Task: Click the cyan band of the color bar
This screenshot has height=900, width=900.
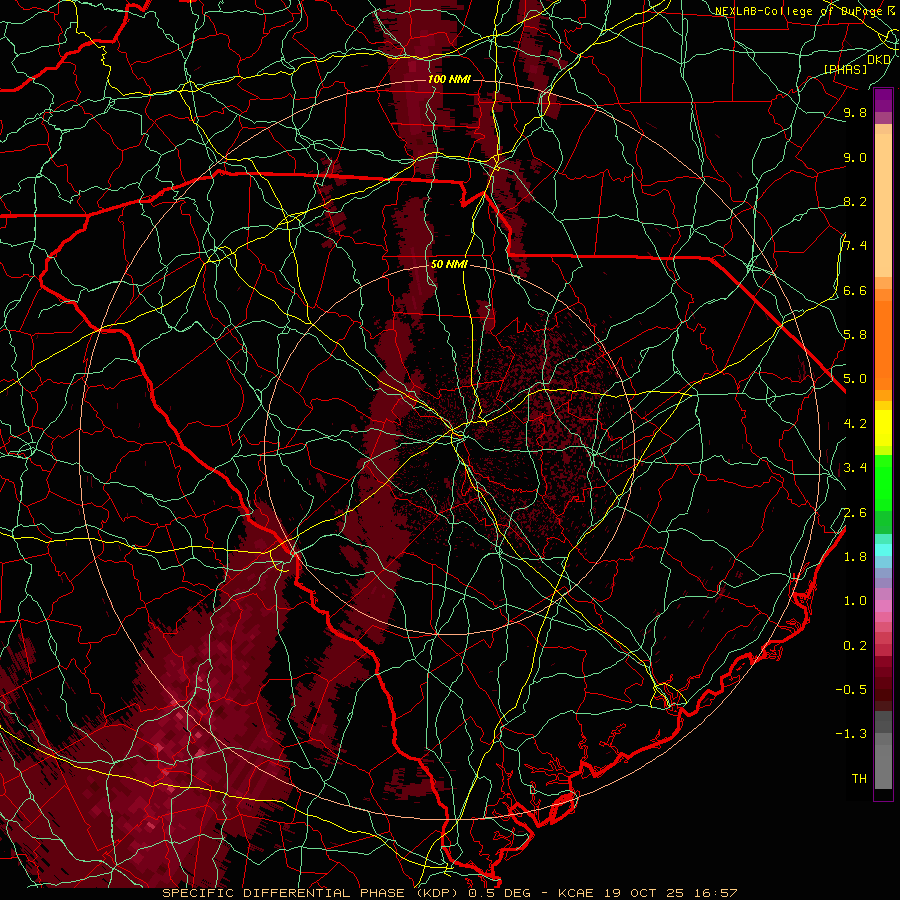Action: pos(883,549)
